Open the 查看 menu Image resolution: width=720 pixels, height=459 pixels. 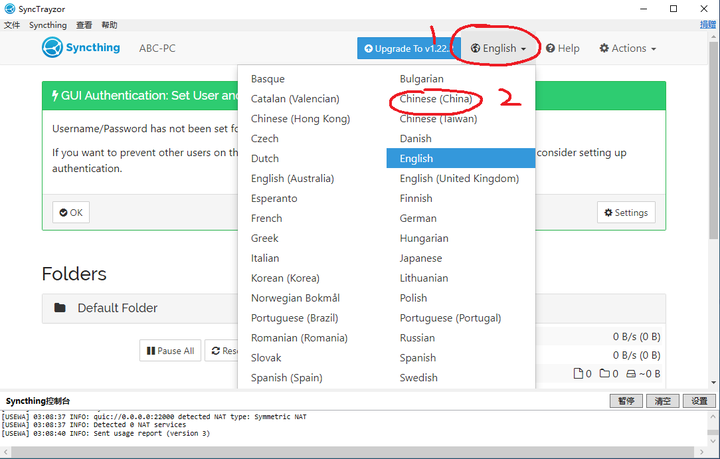click(84, 25)
